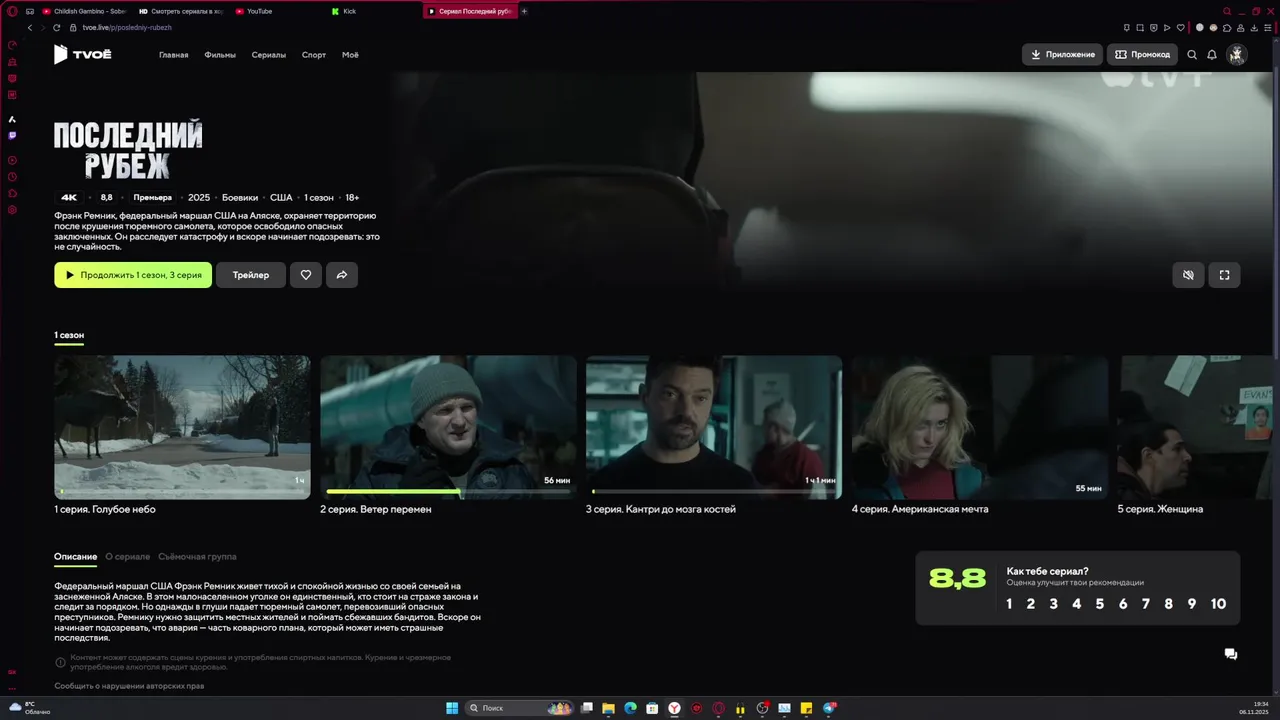1280x720 pixels.
Task: Share the series with arrow button
Action: pyautogui.click(x=342, y=275)
